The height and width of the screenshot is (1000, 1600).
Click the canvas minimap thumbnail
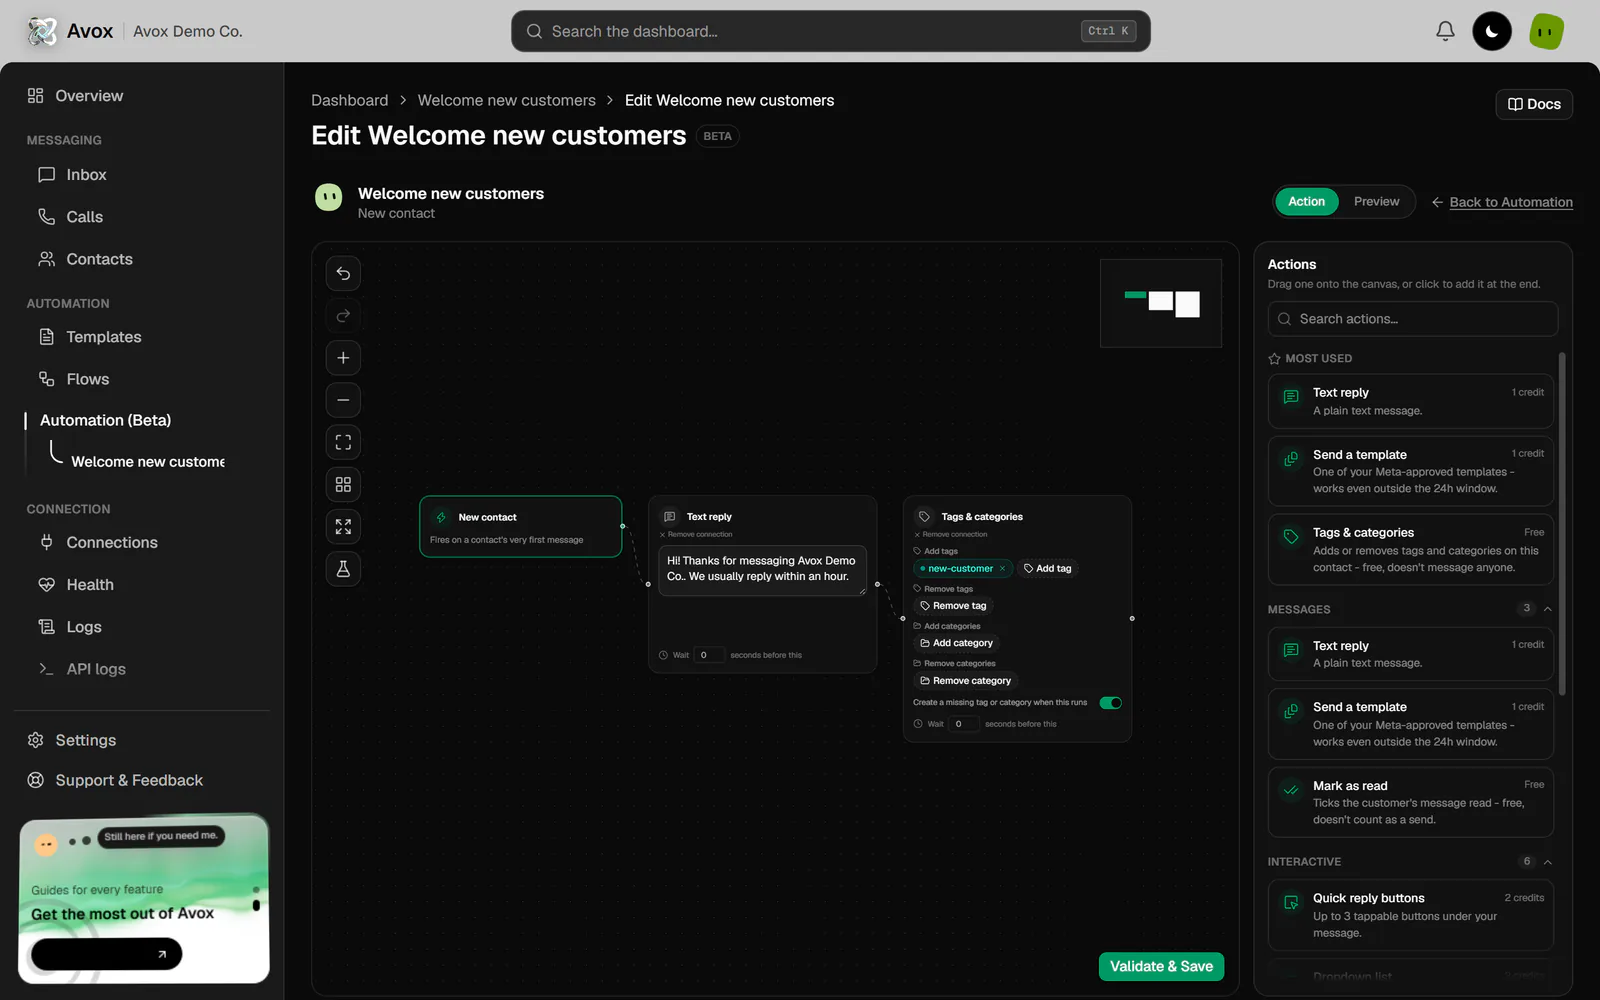[1160, 303]
